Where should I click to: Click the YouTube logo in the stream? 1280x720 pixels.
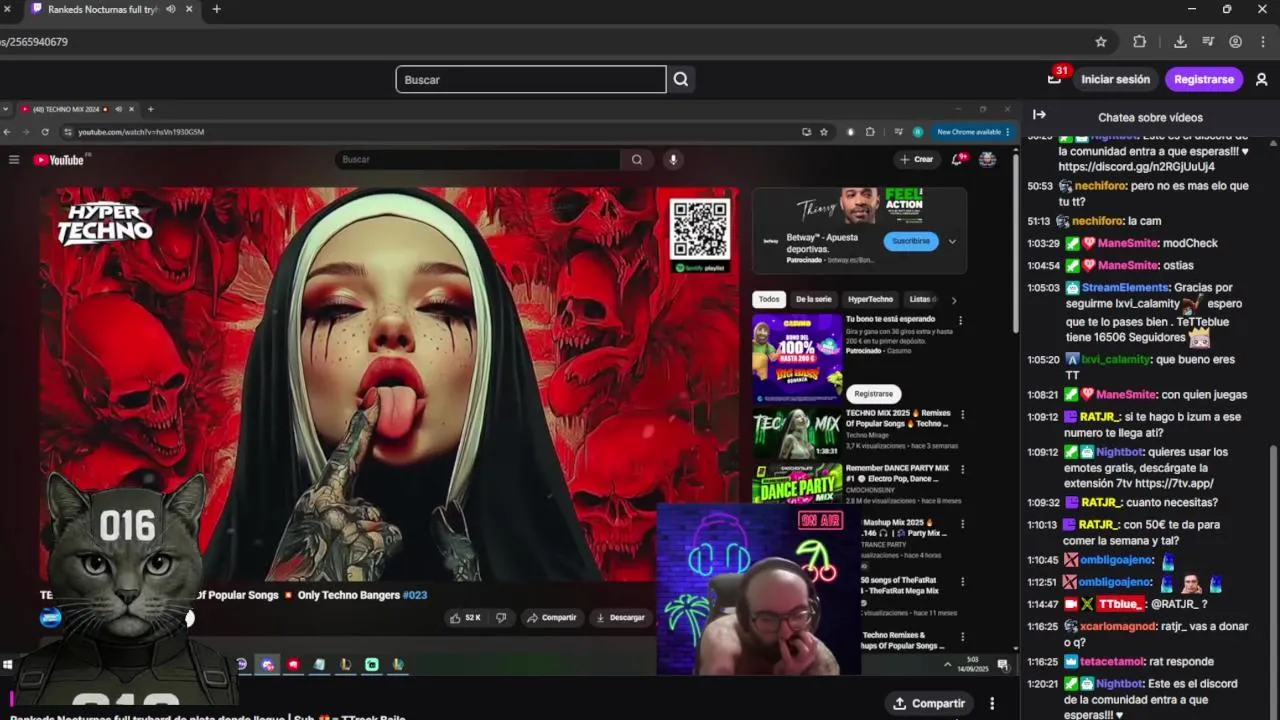click(60, 160)
